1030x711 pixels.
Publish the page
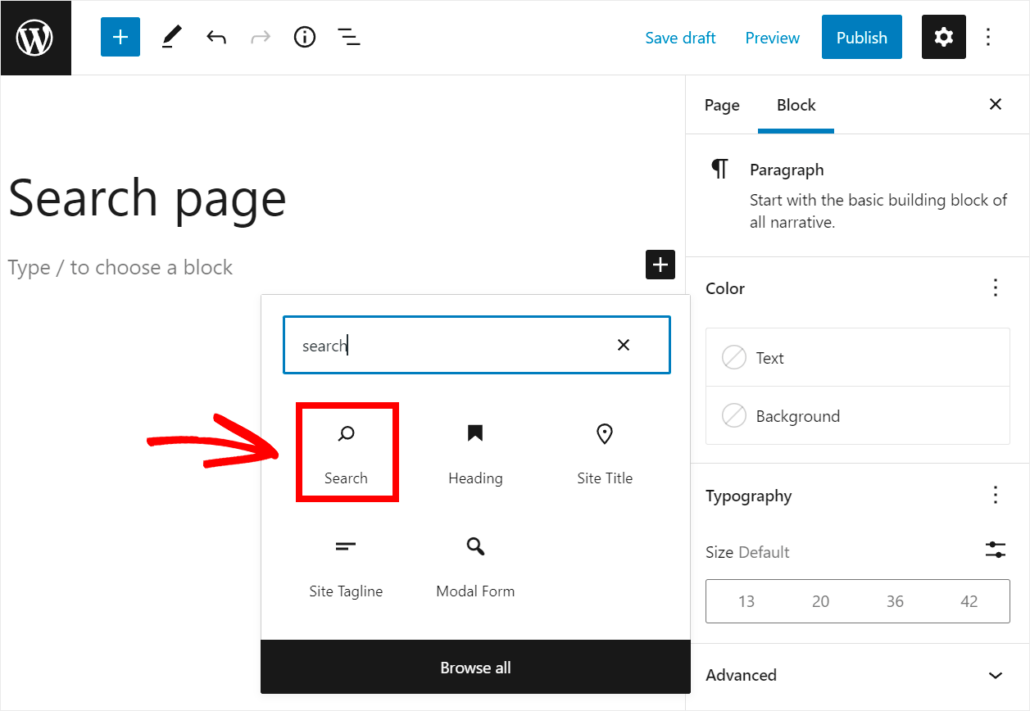point(861,37)
